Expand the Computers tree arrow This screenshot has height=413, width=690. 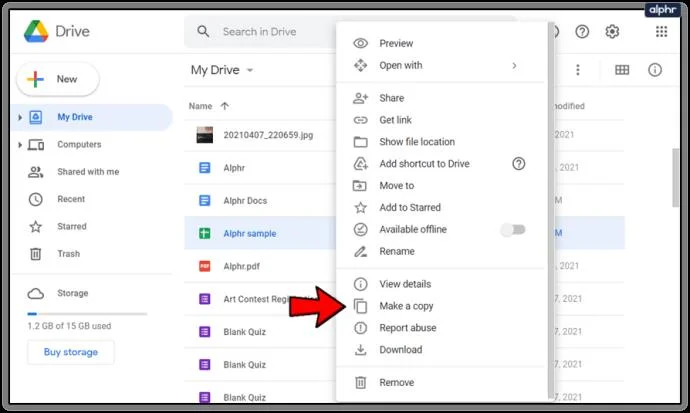[x=20, y=145]
